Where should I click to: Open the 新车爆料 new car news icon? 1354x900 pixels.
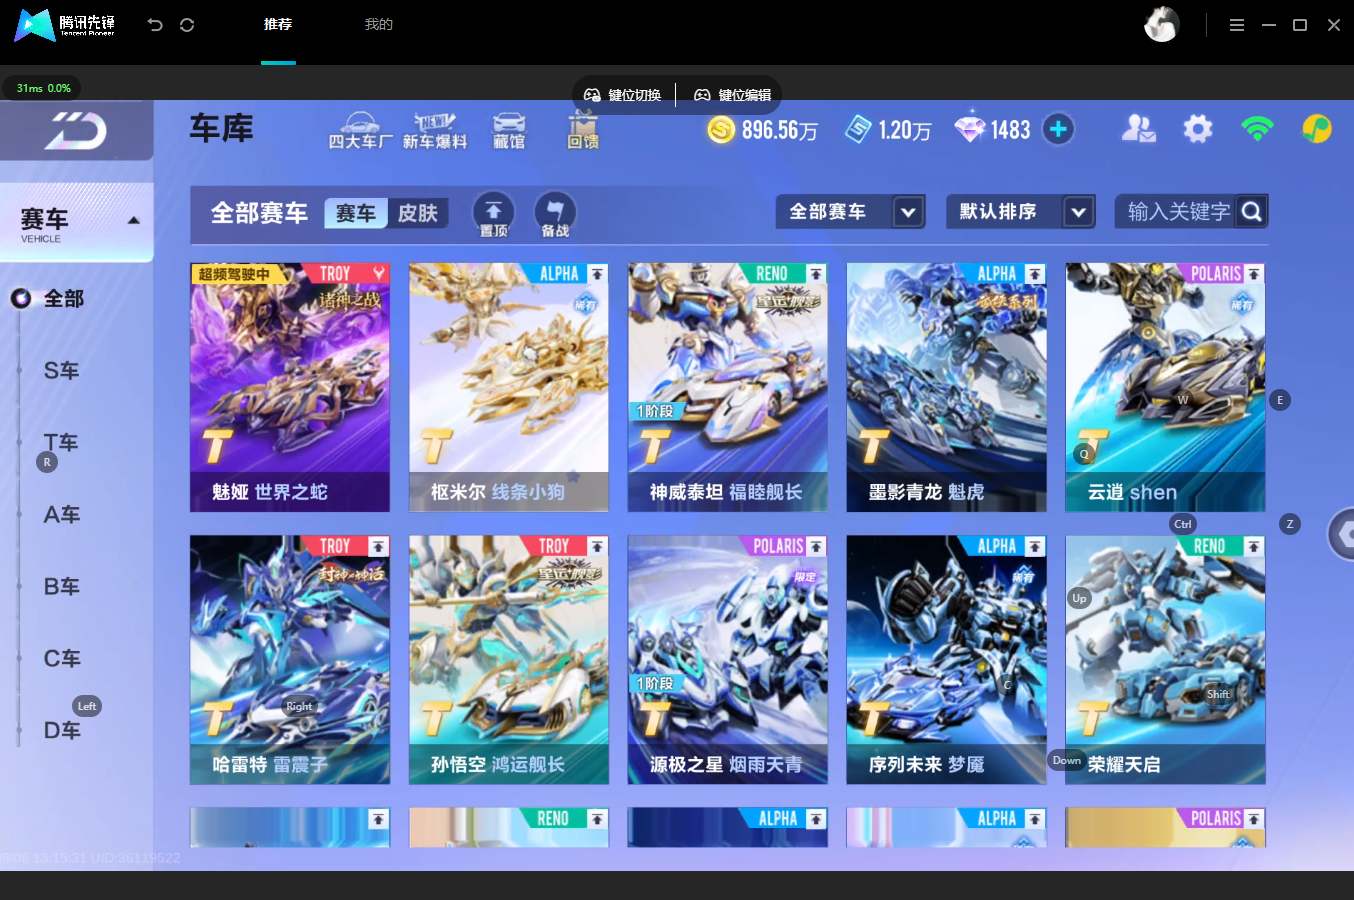435,131
